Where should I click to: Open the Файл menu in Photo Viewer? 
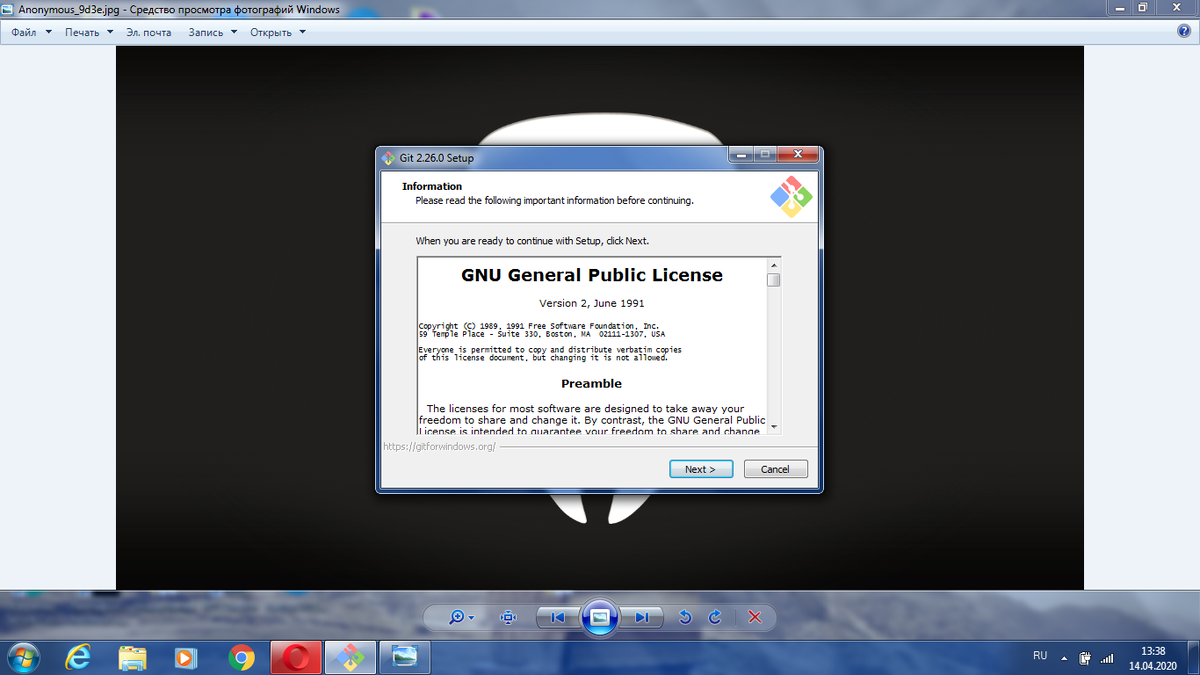[x=32, y=32]
